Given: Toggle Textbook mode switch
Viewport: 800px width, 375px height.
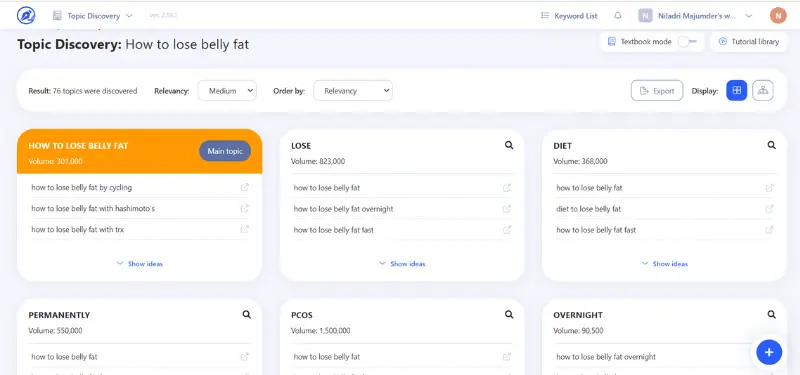Looking at the screenshot, I should 687,42.
